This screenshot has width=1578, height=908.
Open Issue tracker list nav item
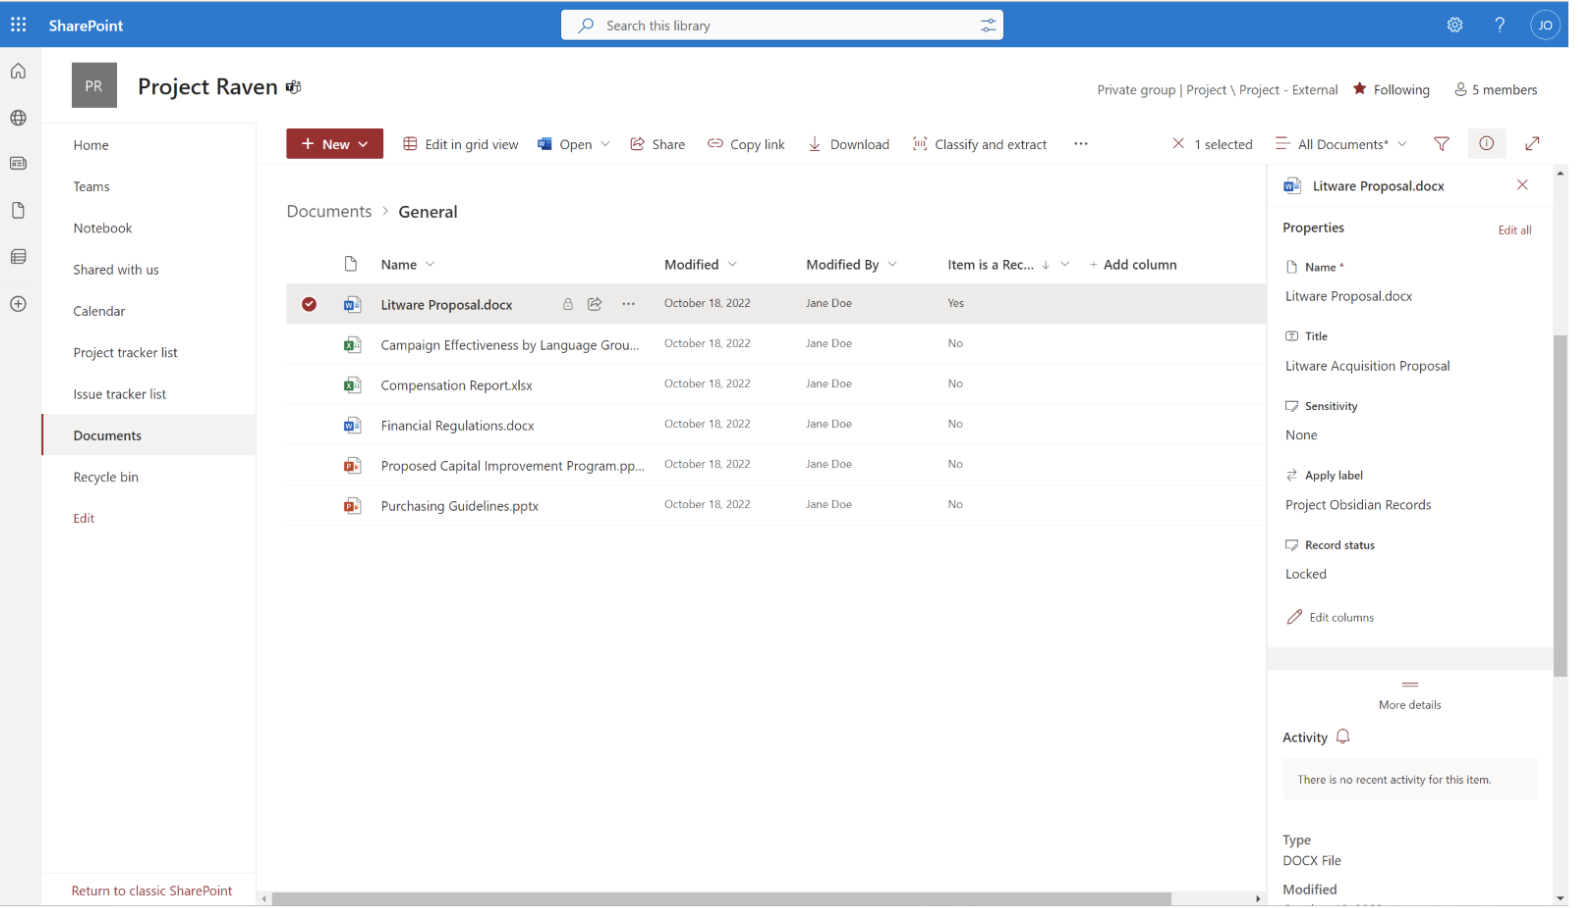120,396
